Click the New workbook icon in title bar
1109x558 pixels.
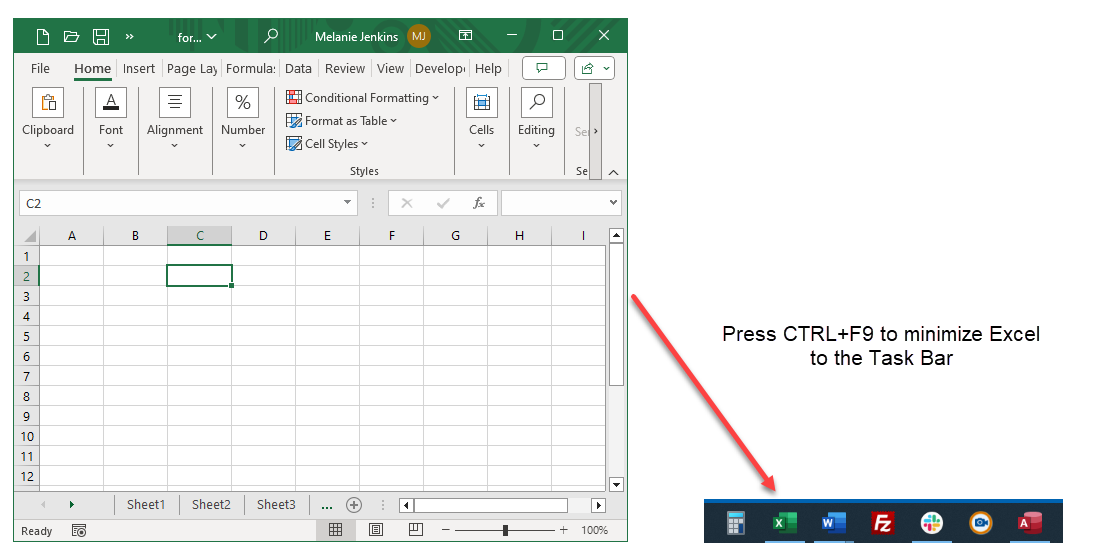(x=43, y=36)
